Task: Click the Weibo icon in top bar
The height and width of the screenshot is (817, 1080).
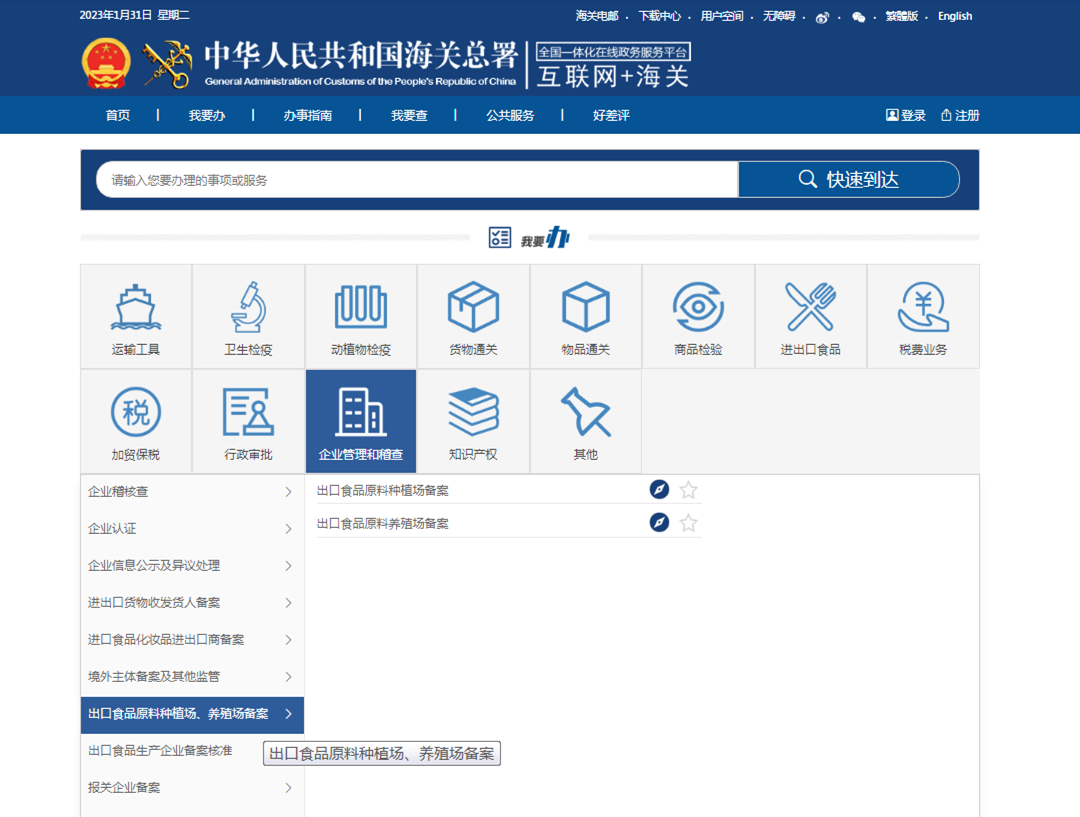Action: pos(821,17)
